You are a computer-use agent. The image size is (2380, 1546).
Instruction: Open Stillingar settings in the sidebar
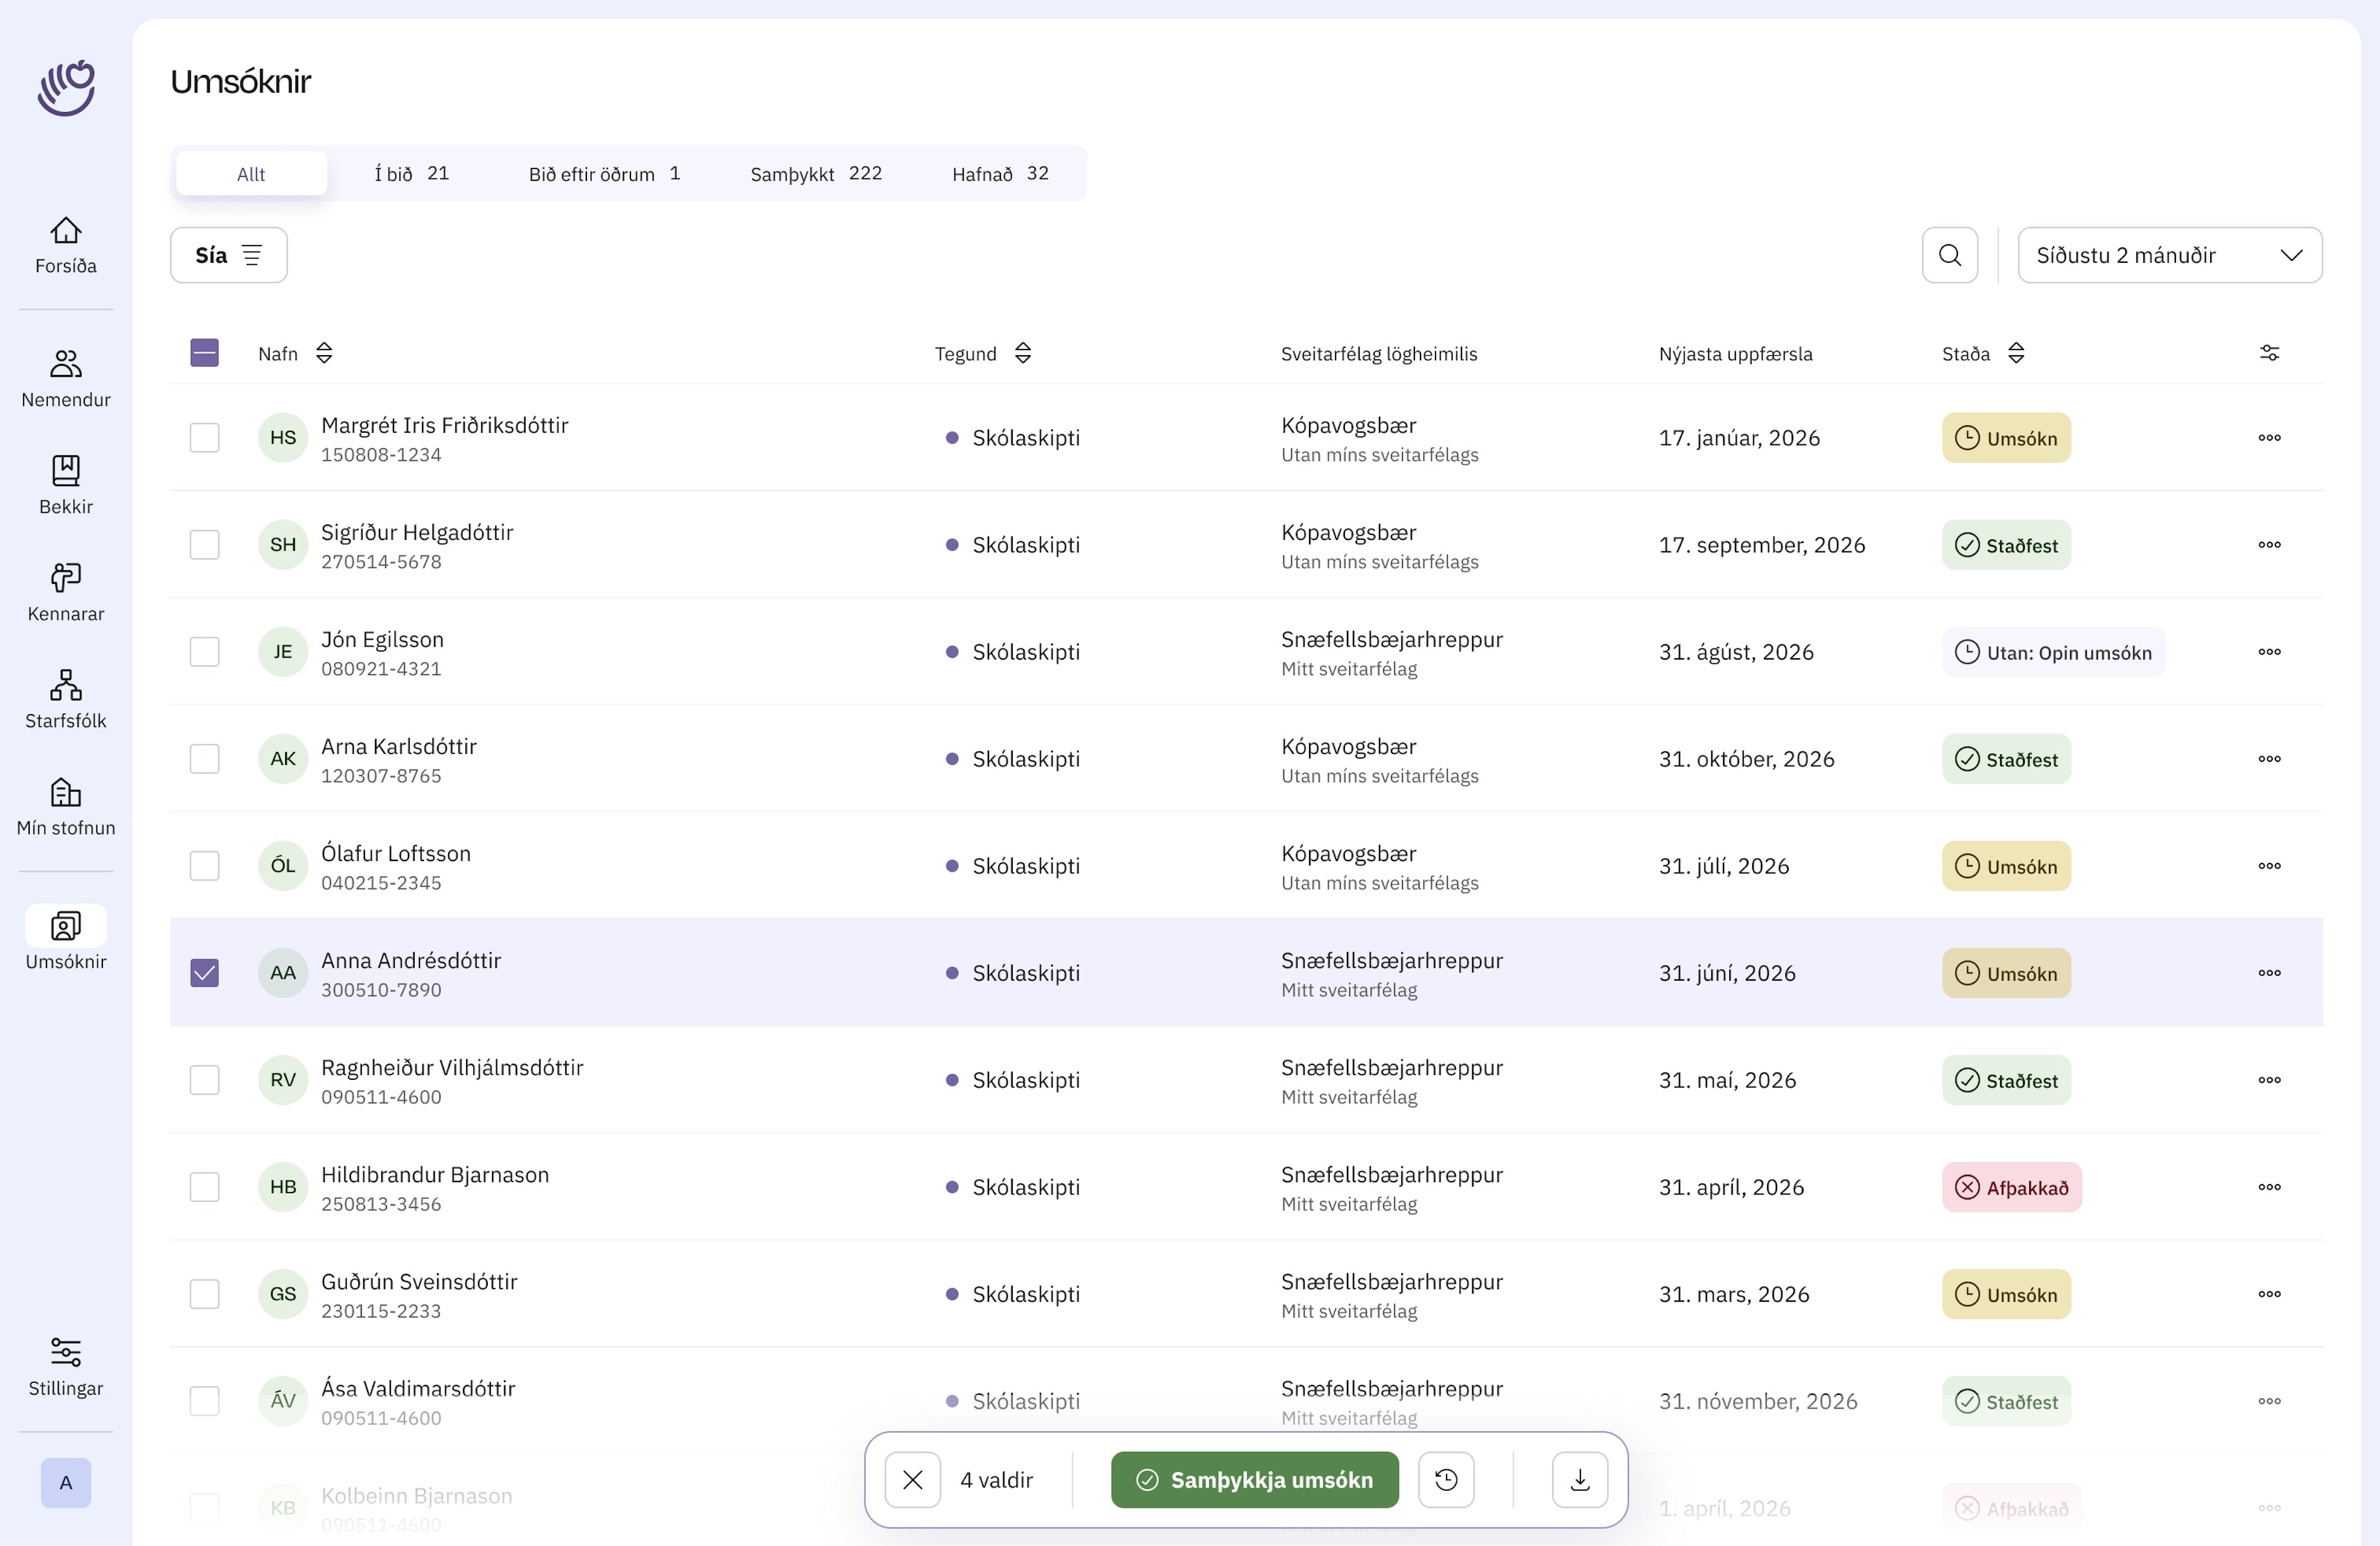point(66,1366)
